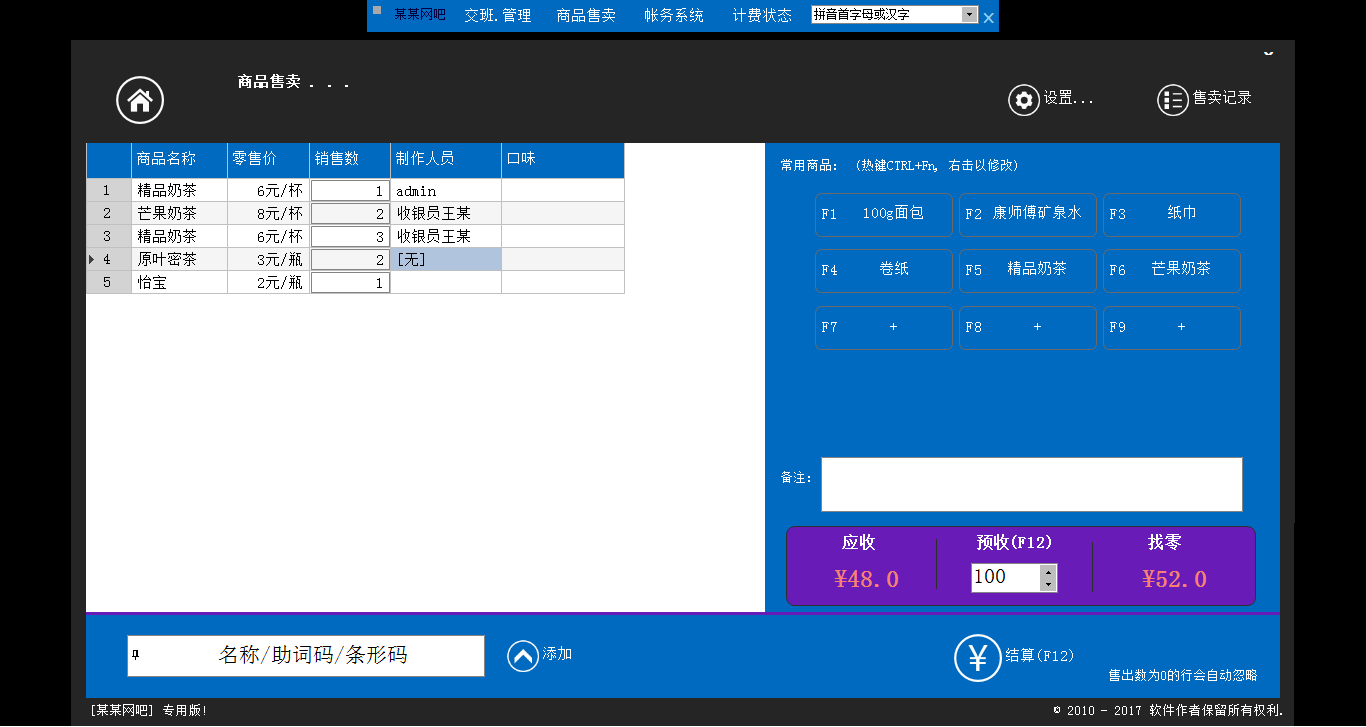Click the 结算(F12) label
Image resolution: width=1366 pixels, height=727 pixels.
(1040, 656)
